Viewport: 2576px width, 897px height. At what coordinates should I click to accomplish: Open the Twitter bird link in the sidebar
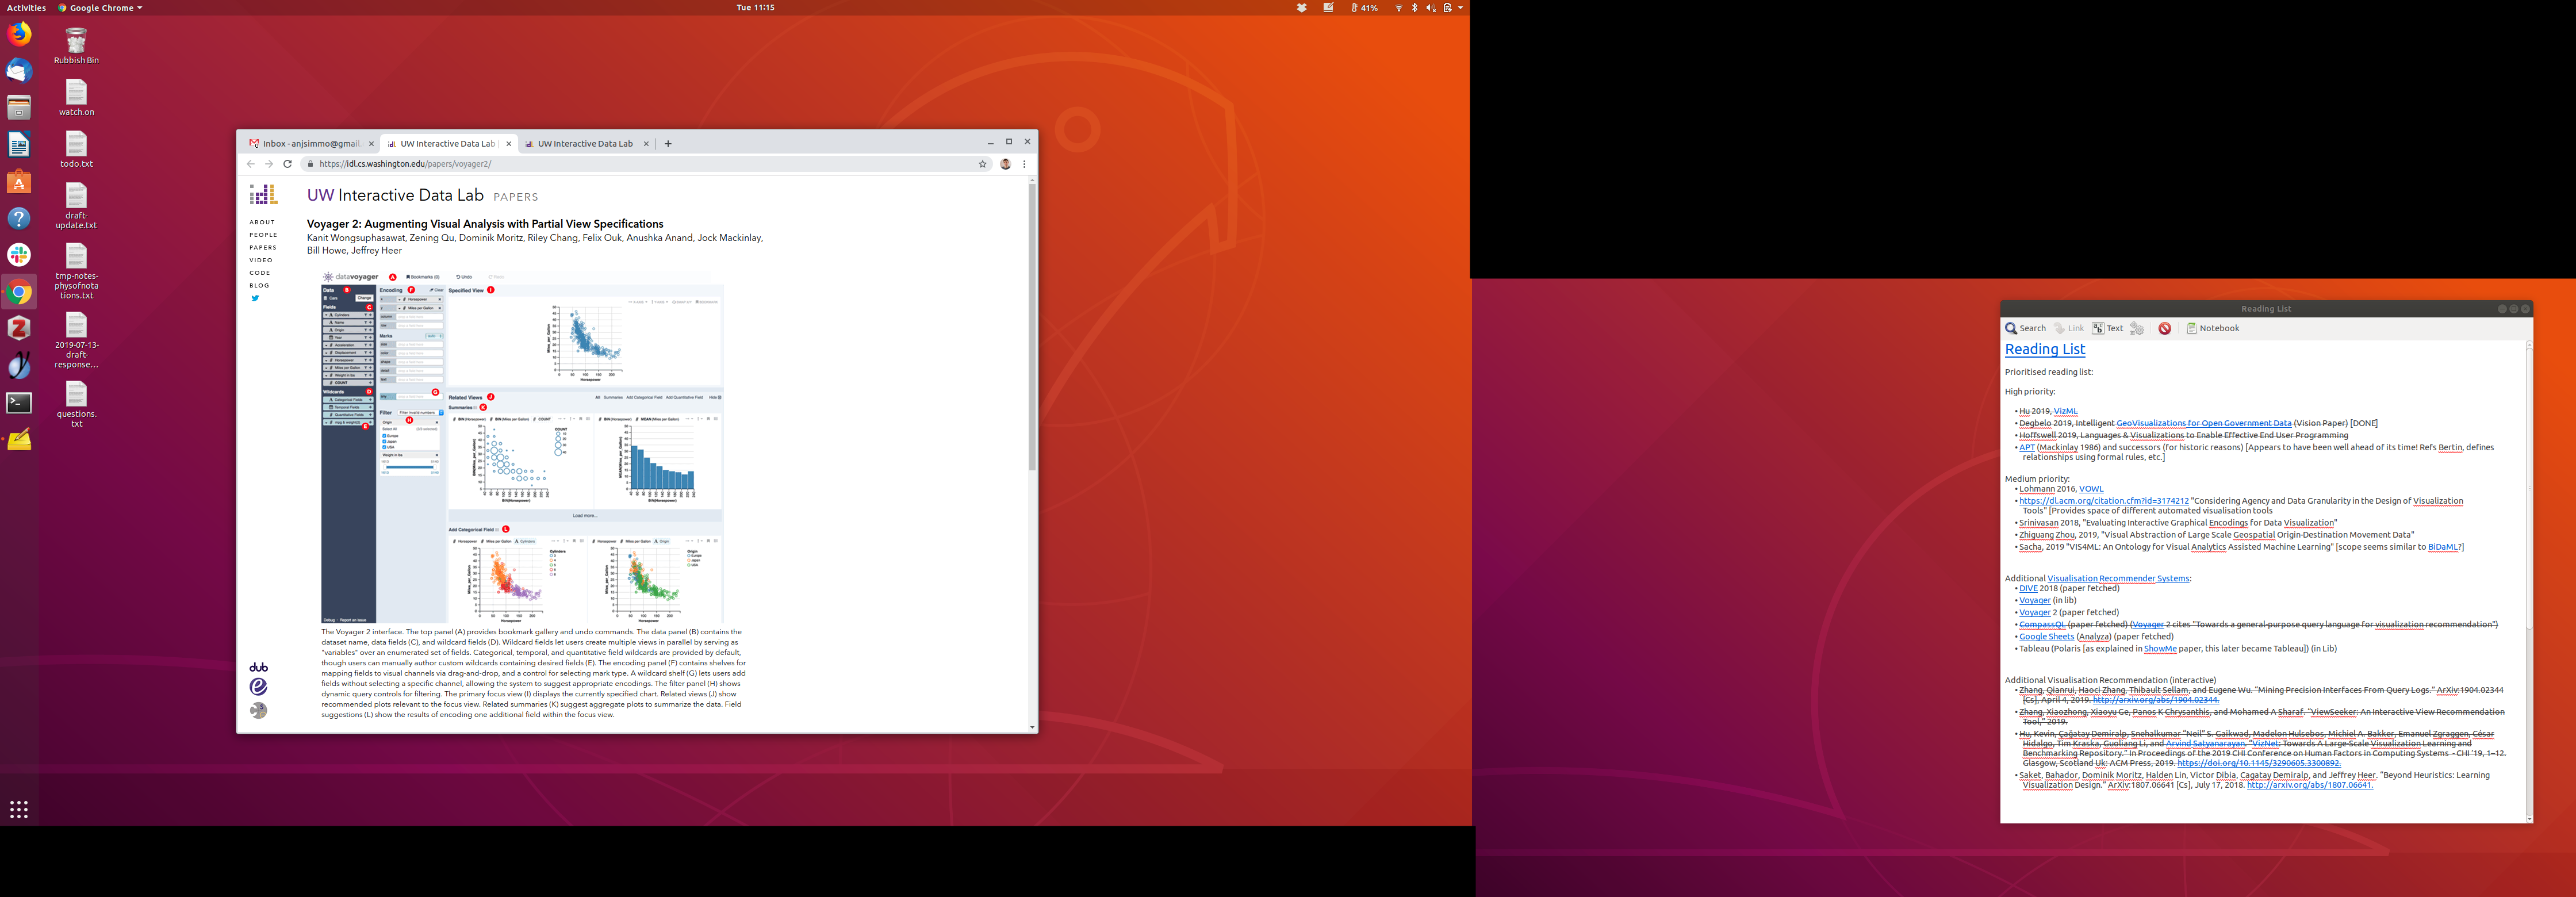click(255, 298)
